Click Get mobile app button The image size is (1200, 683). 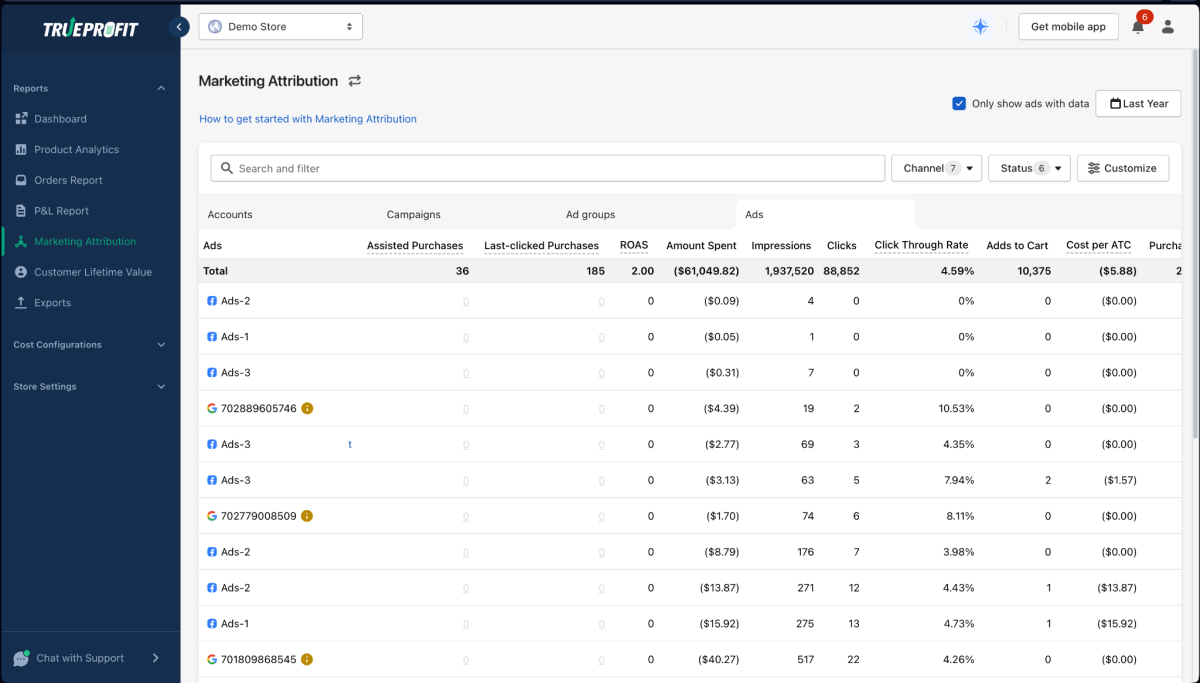point(1068,27)
